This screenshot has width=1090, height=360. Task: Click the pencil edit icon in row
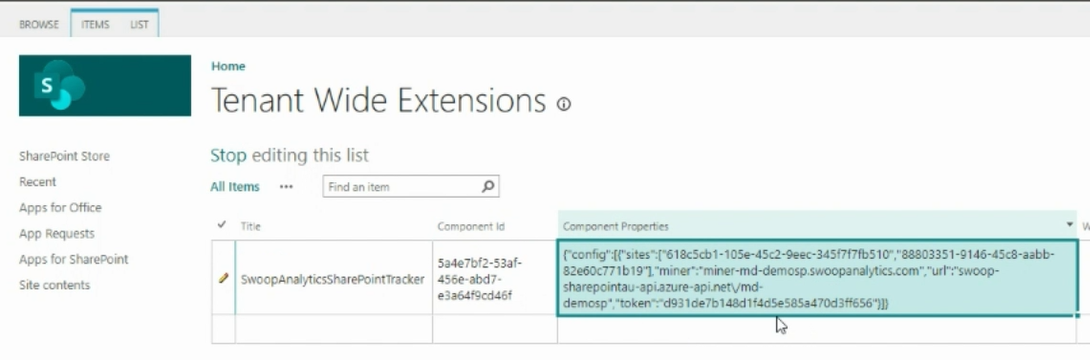[223, 278]
